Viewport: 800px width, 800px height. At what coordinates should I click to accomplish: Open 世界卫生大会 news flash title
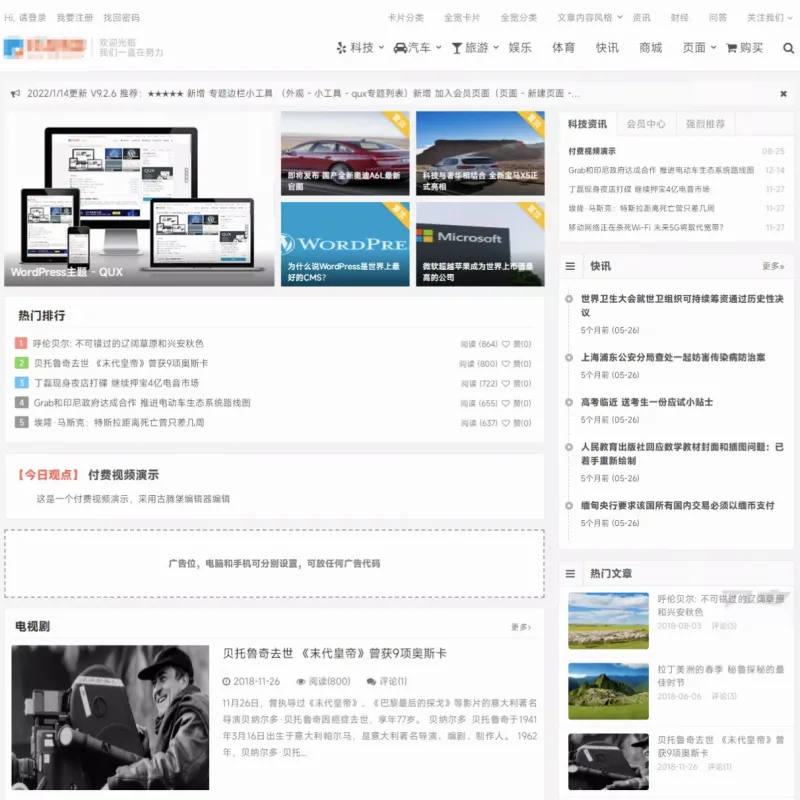tap(682, 306)
